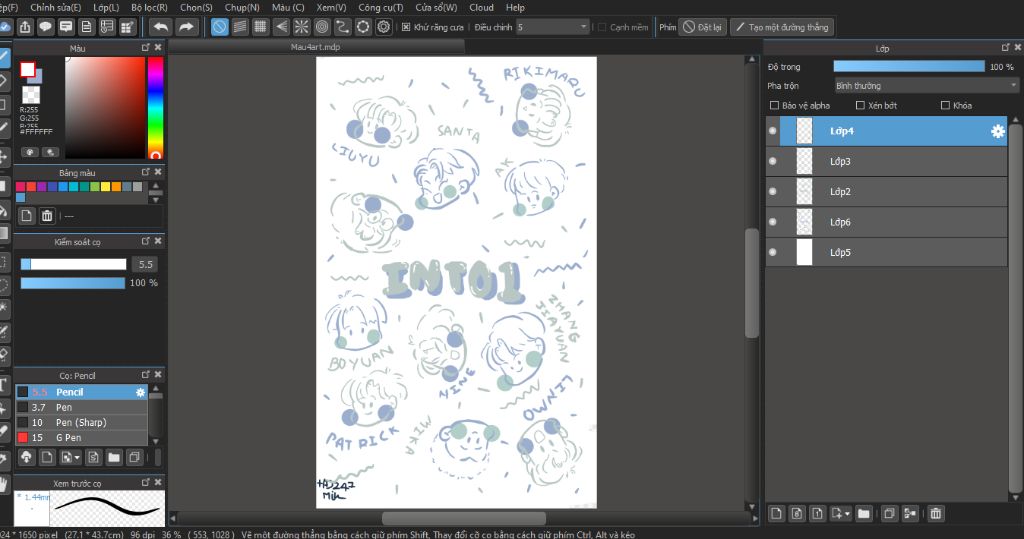Toggle visibility of layer Lớp6
This screenshot has height=539, width=1024.
click(773, 222)
